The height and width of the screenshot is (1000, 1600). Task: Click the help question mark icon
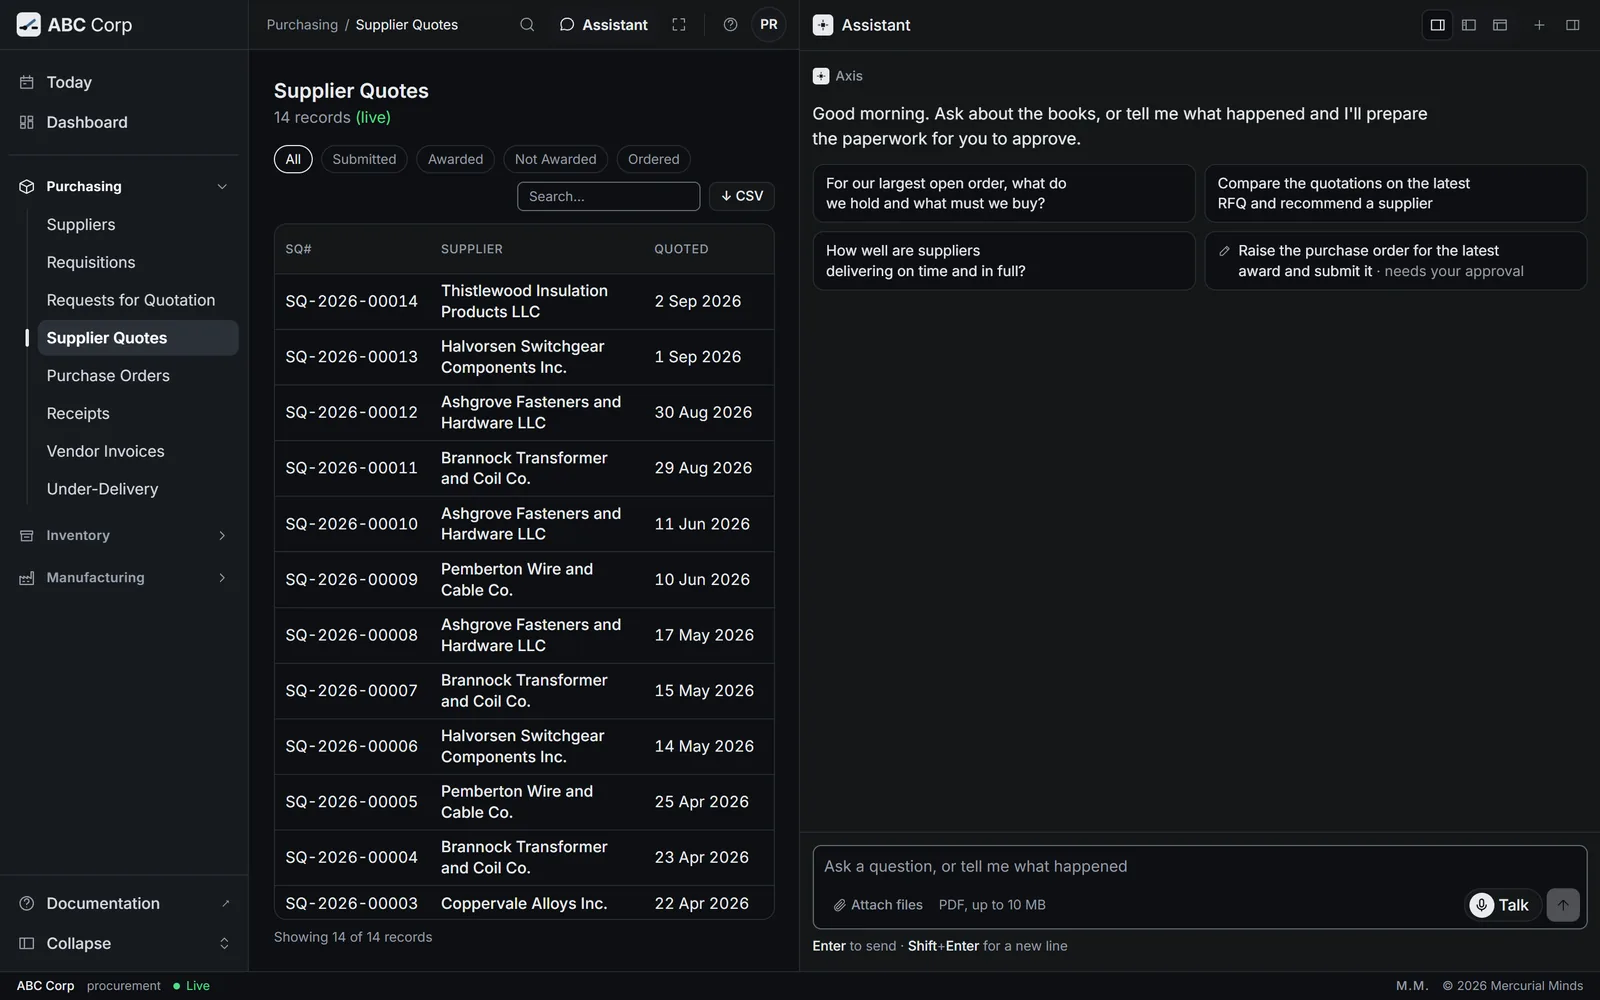tap(730, 25)
